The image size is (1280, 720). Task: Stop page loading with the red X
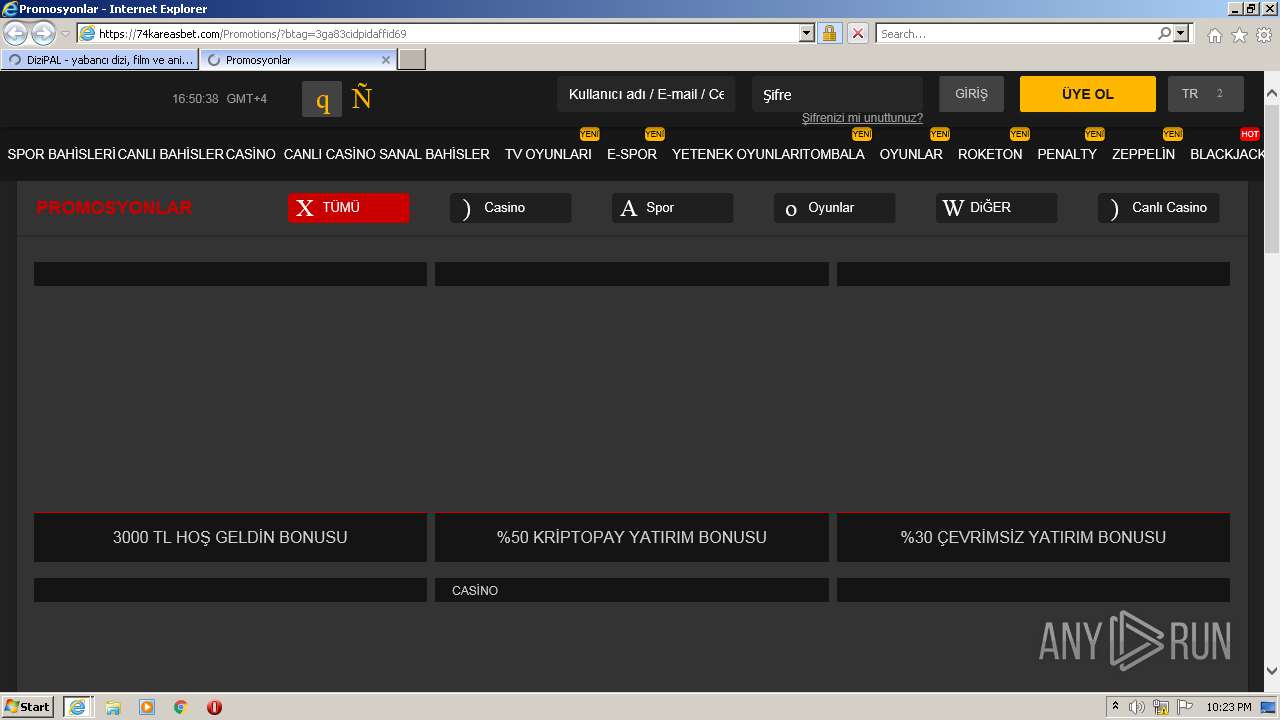858,33
